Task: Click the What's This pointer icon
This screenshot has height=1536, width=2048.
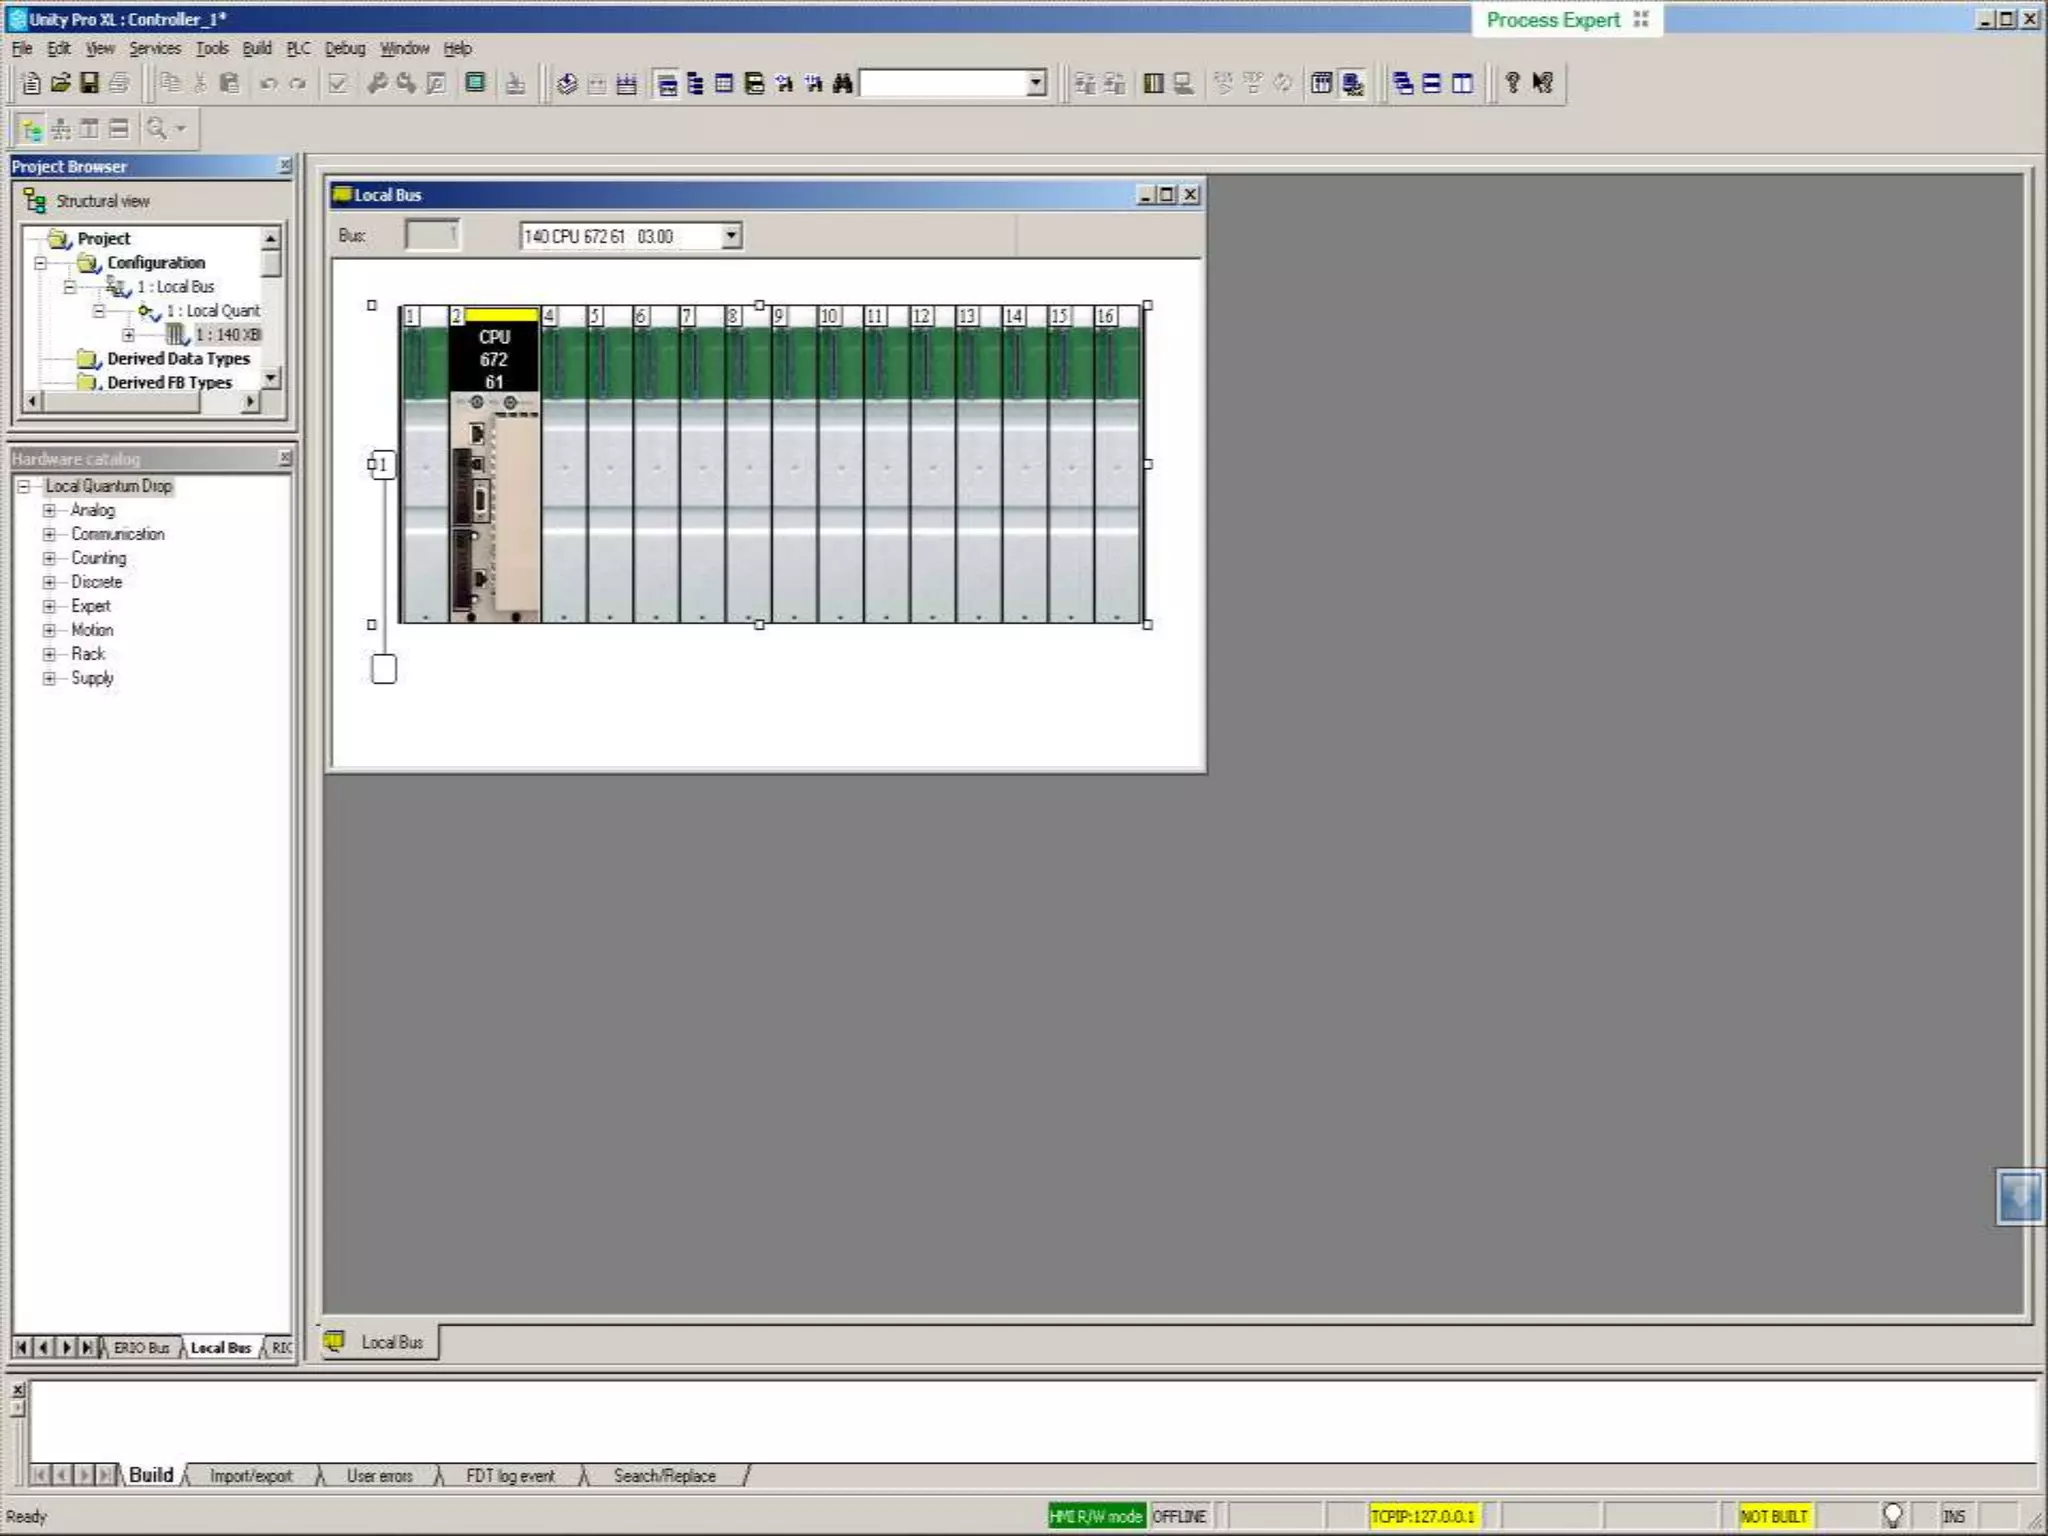Action: point(1543,84)
